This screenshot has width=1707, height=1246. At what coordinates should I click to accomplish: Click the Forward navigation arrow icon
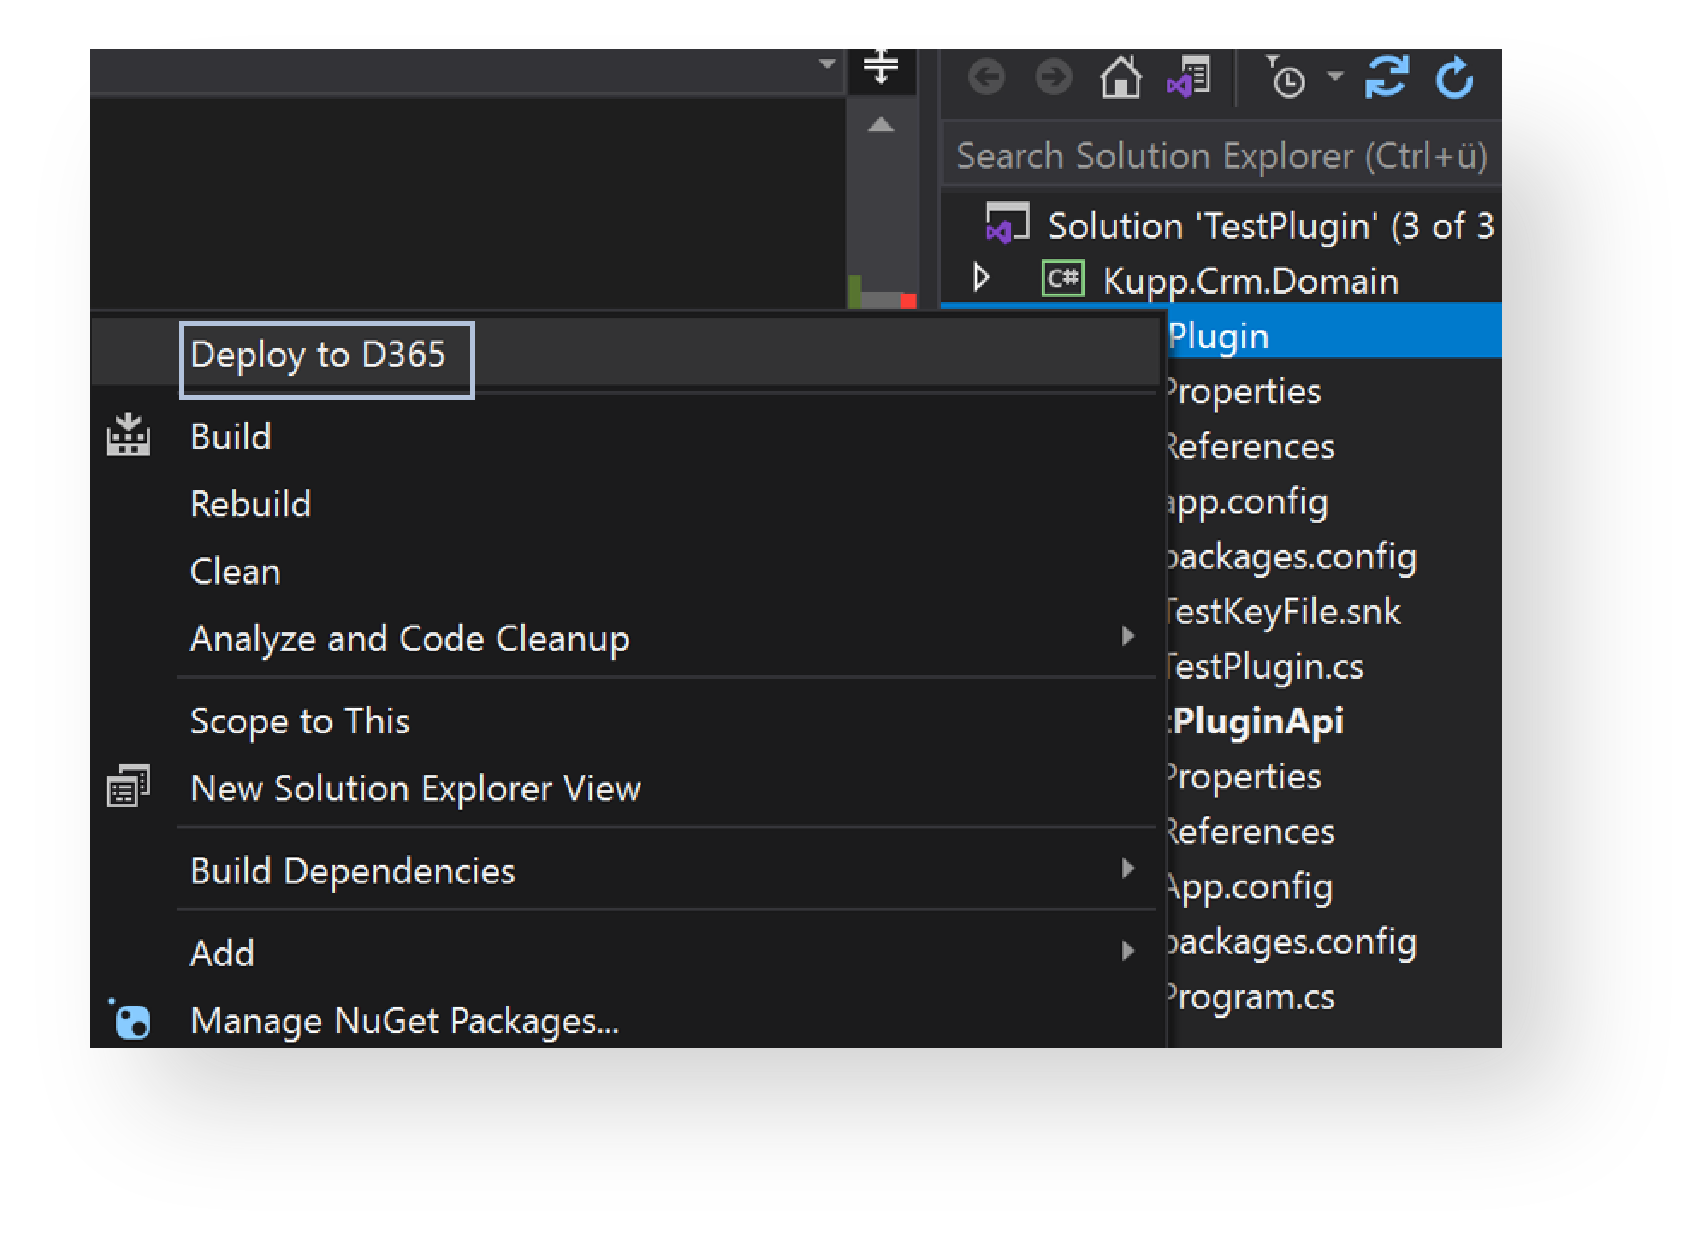click(x=1053, y=77)
